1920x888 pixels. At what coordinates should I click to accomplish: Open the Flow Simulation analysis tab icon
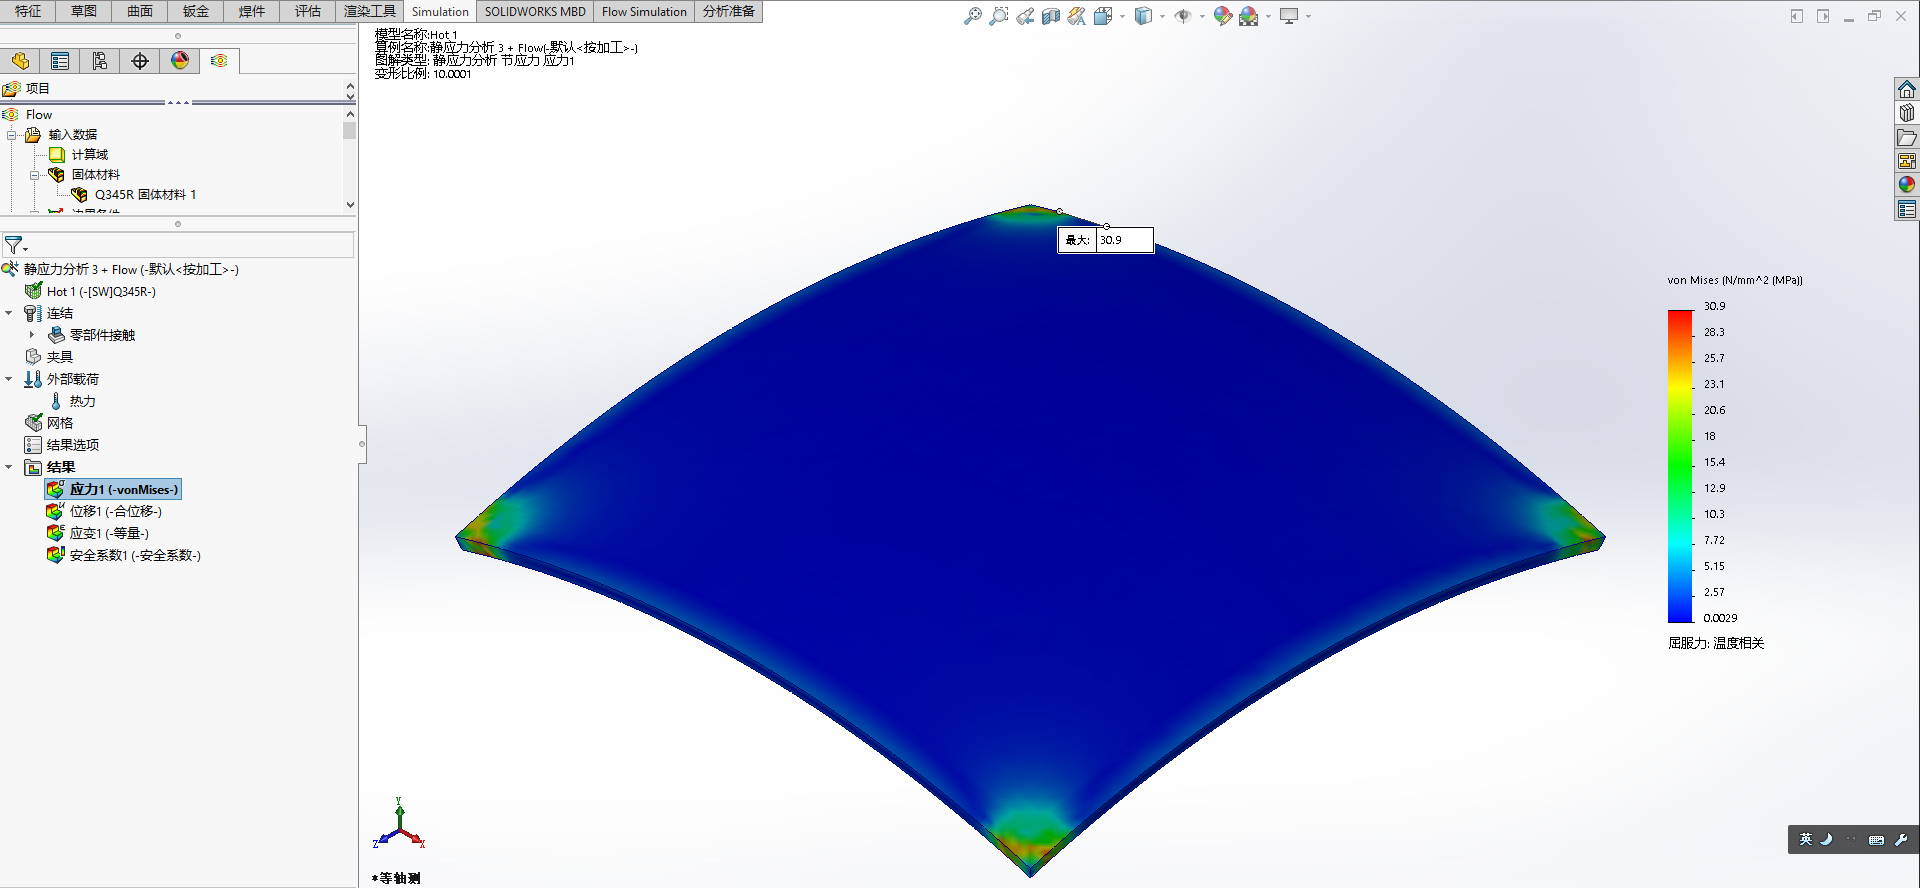[x=219, y=61]
